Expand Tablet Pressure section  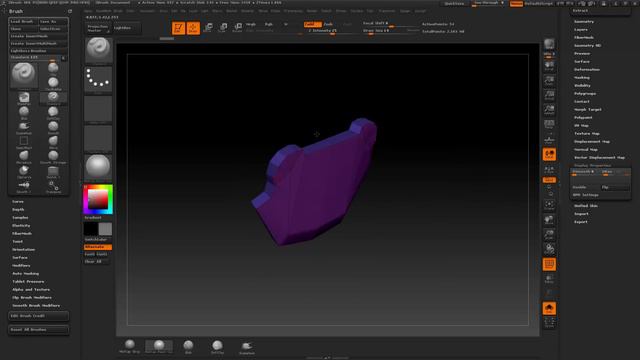[x=28, y=282]
